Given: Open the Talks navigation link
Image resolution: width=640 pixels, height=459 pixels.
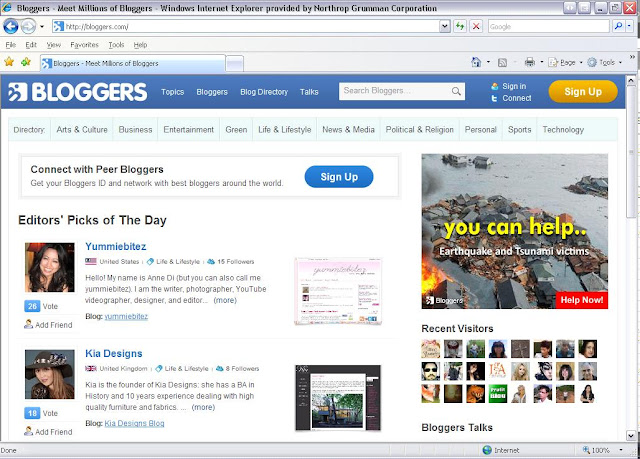Looking at the screenshot, I should [309, 92].
